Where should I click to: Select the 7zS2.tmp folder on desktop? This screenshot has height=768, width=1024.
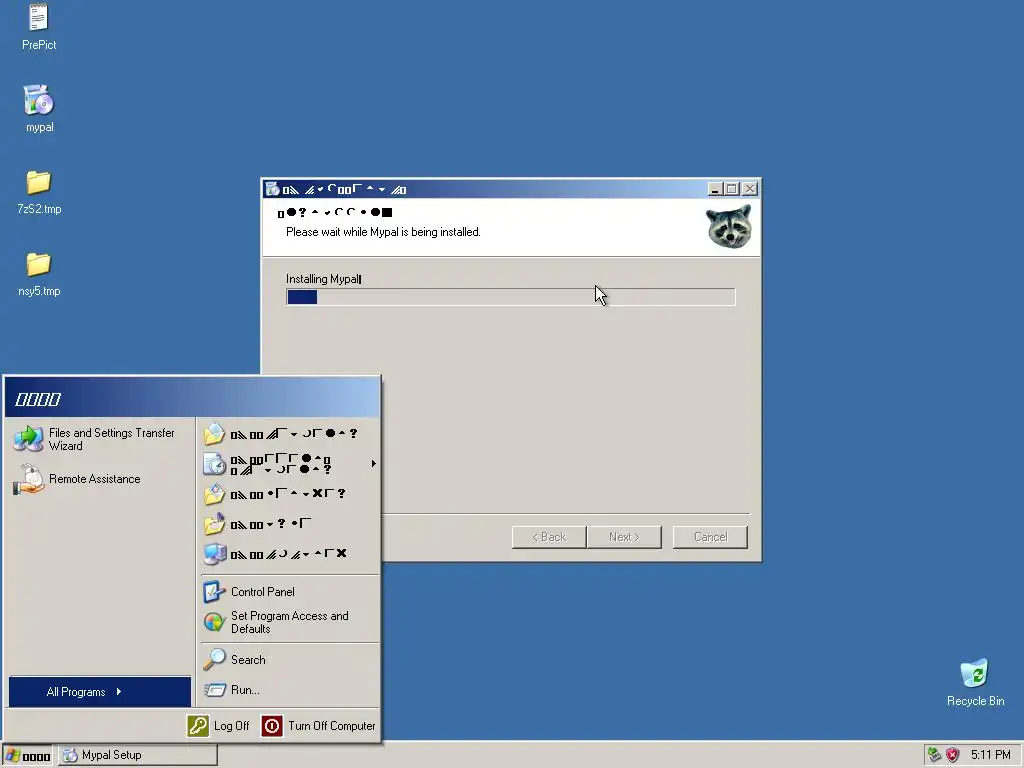pyautogui.click(x=39, y=192)
